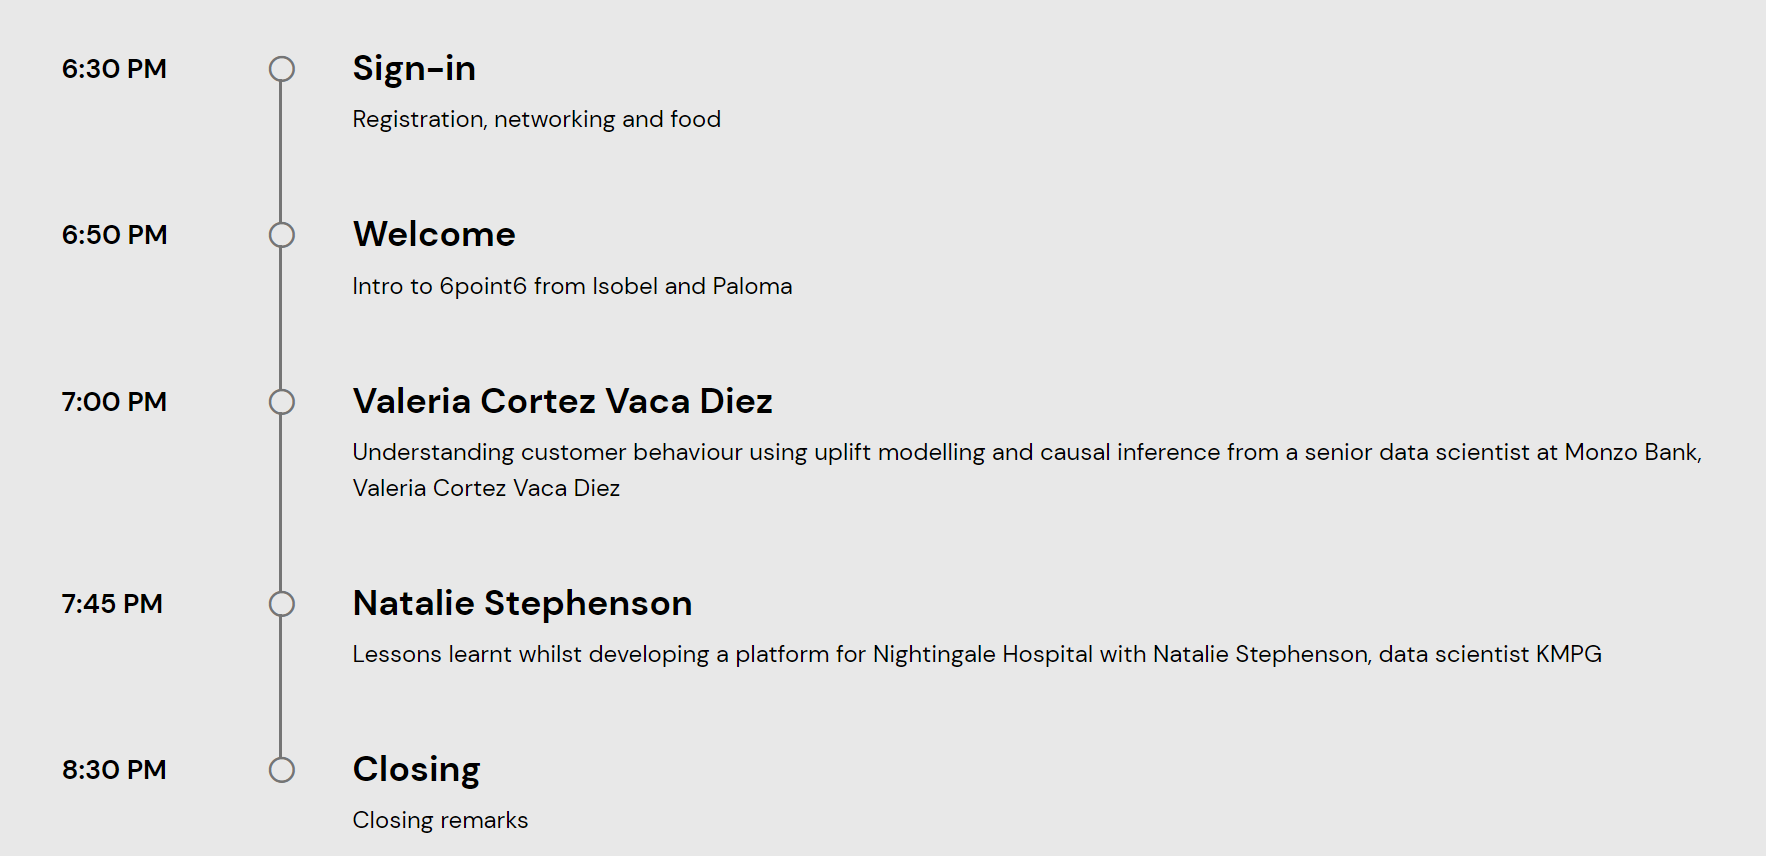Click the 6:50 PM time label
The width and height of the screenshot is (1766, 856).
[114, 235]
